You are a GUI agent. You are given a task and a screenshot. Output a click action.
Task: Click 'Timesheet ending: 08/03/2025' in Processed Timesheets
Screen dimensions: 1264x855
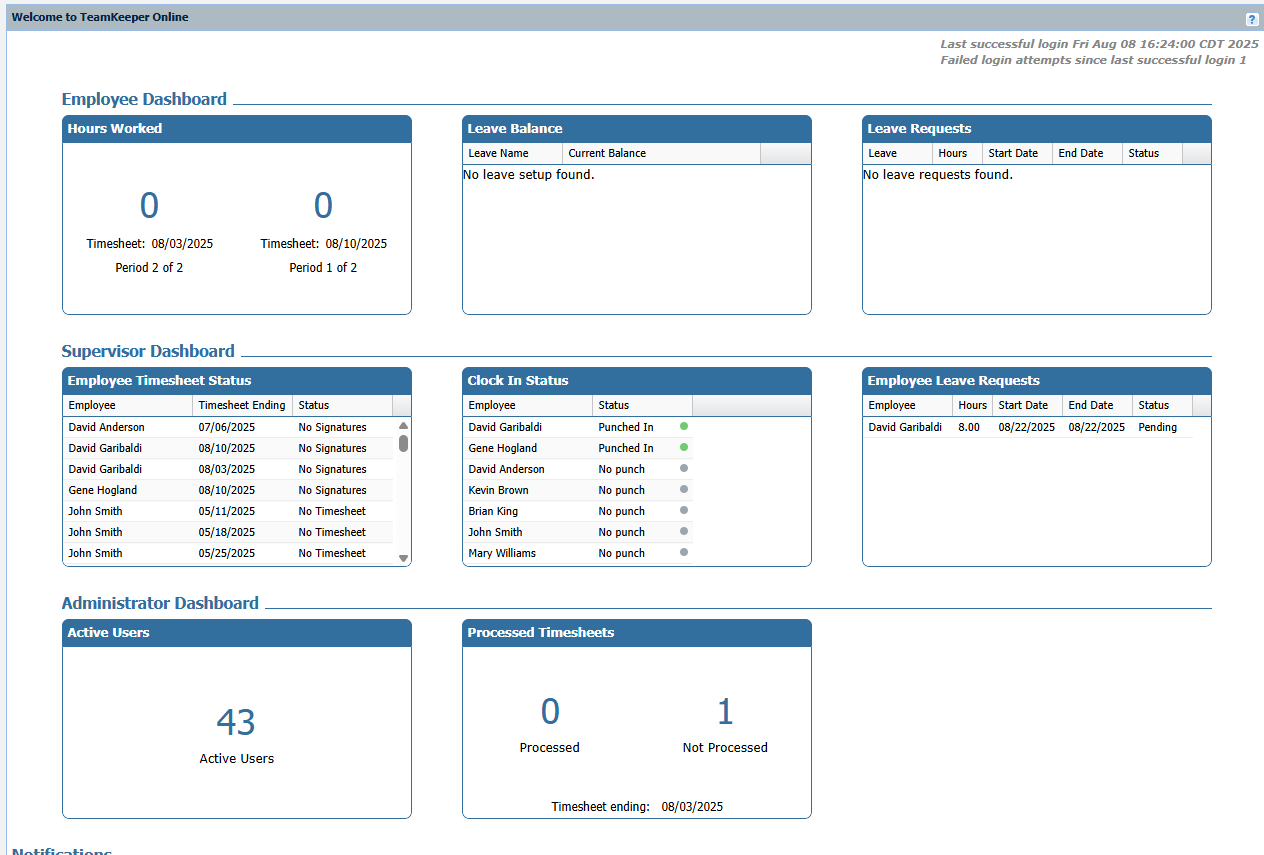click(x=637, y=806)
